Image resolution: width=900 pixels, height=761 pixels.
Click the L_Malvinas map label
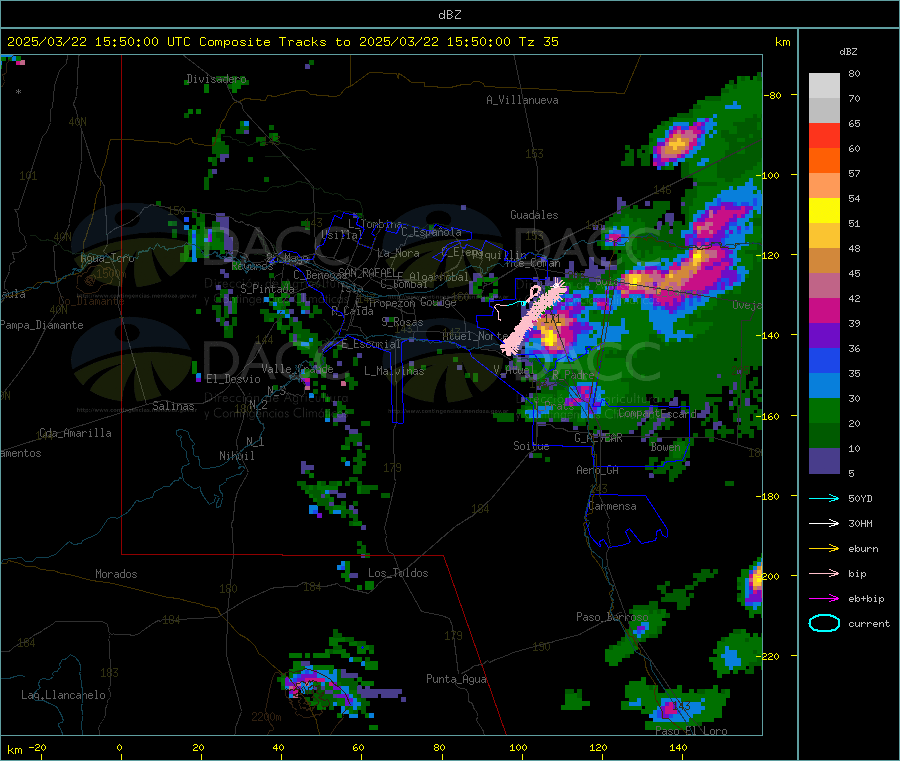click(394, 371)
